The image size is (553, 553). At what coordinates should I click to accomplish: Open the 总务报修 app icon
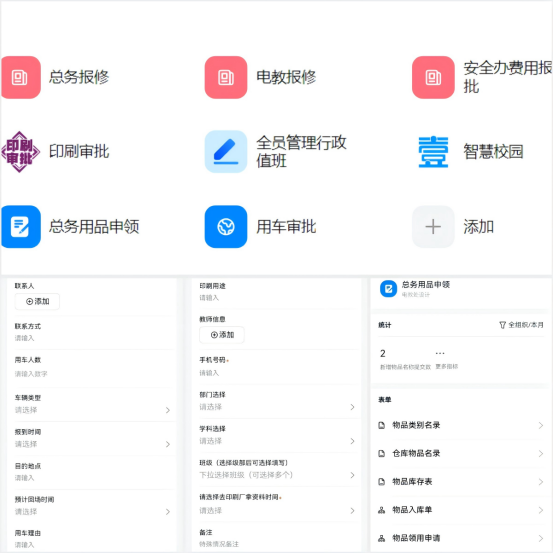(21, 77)
